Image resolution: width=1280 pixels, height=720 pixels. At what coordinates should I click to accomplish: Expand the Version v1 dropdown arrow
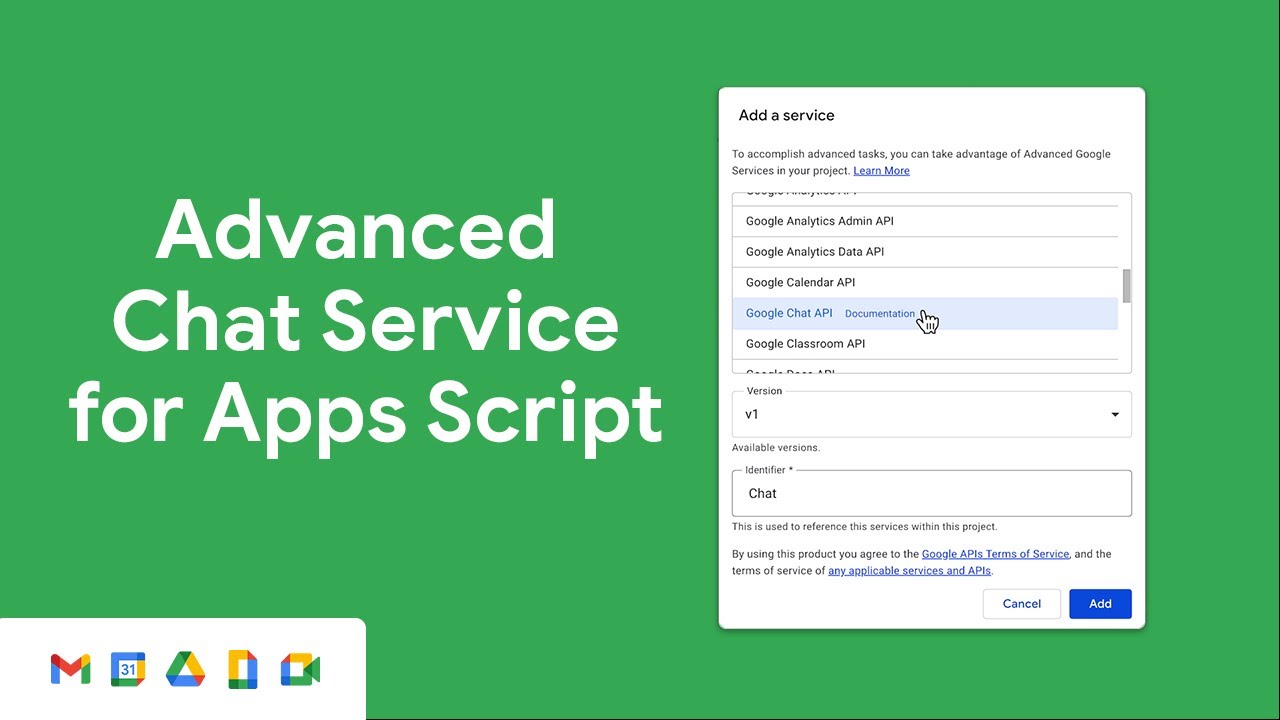coord(1115,415)
